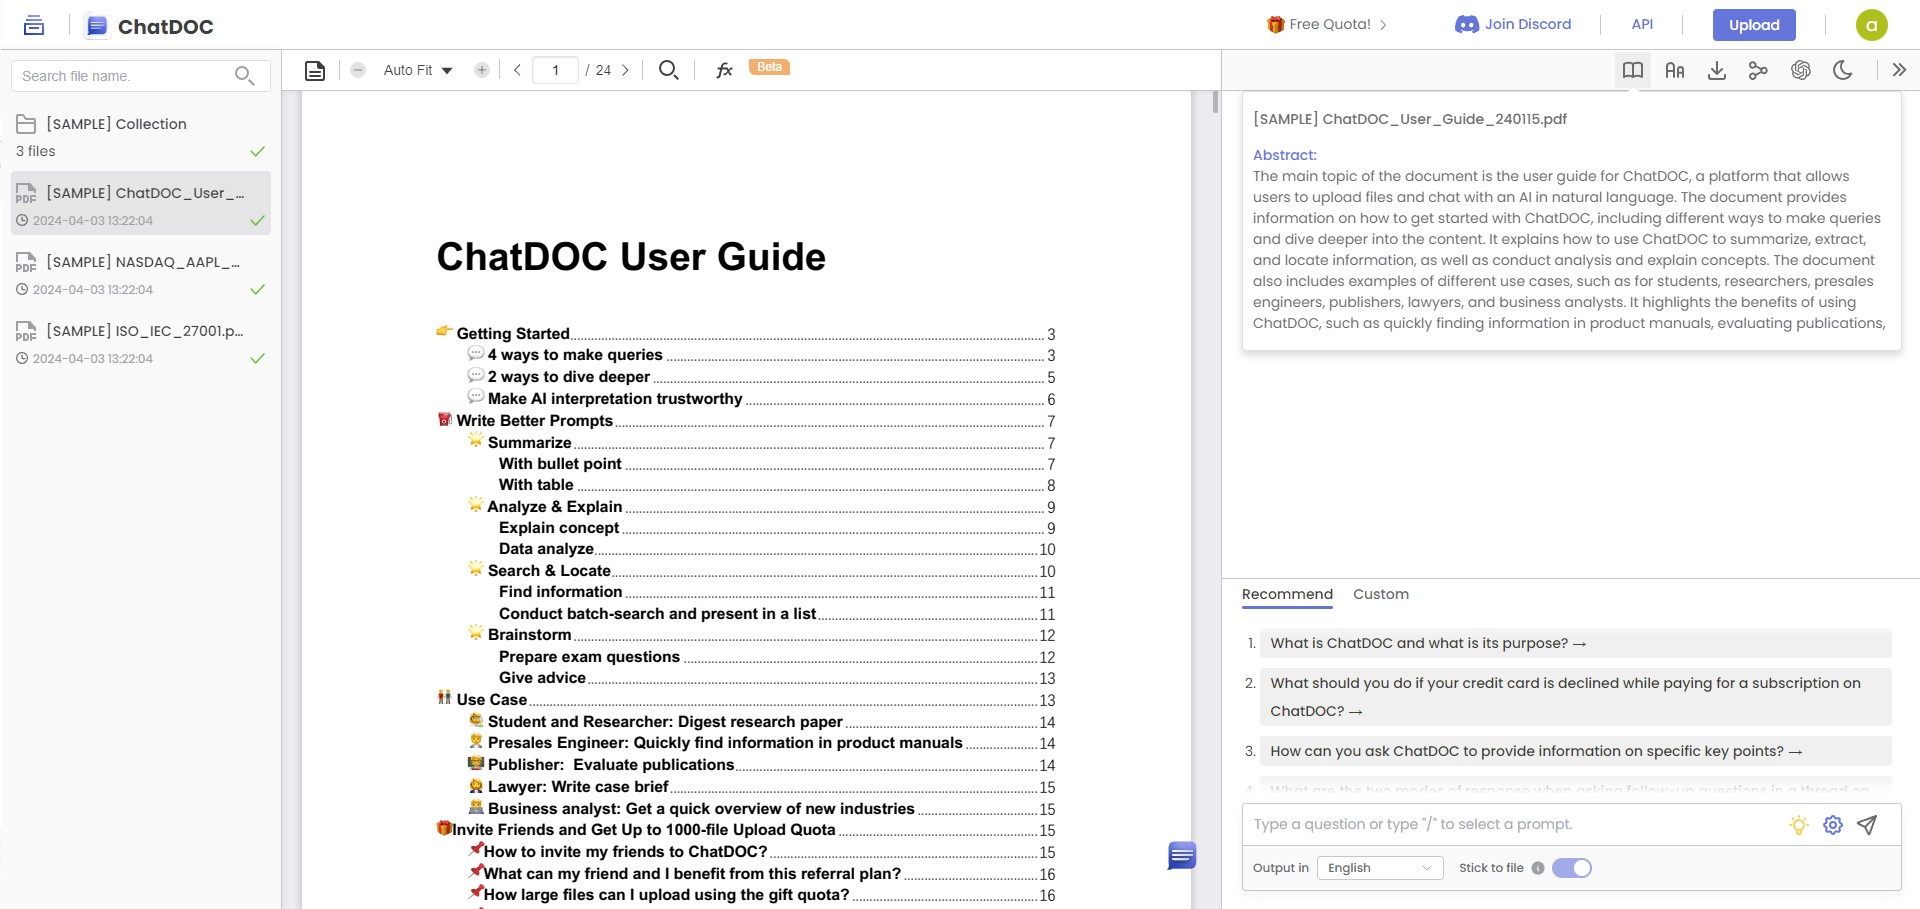1920x909 pixels.
Task: Click the gift icon next to Free Quota
Action: click(1275, 24)
